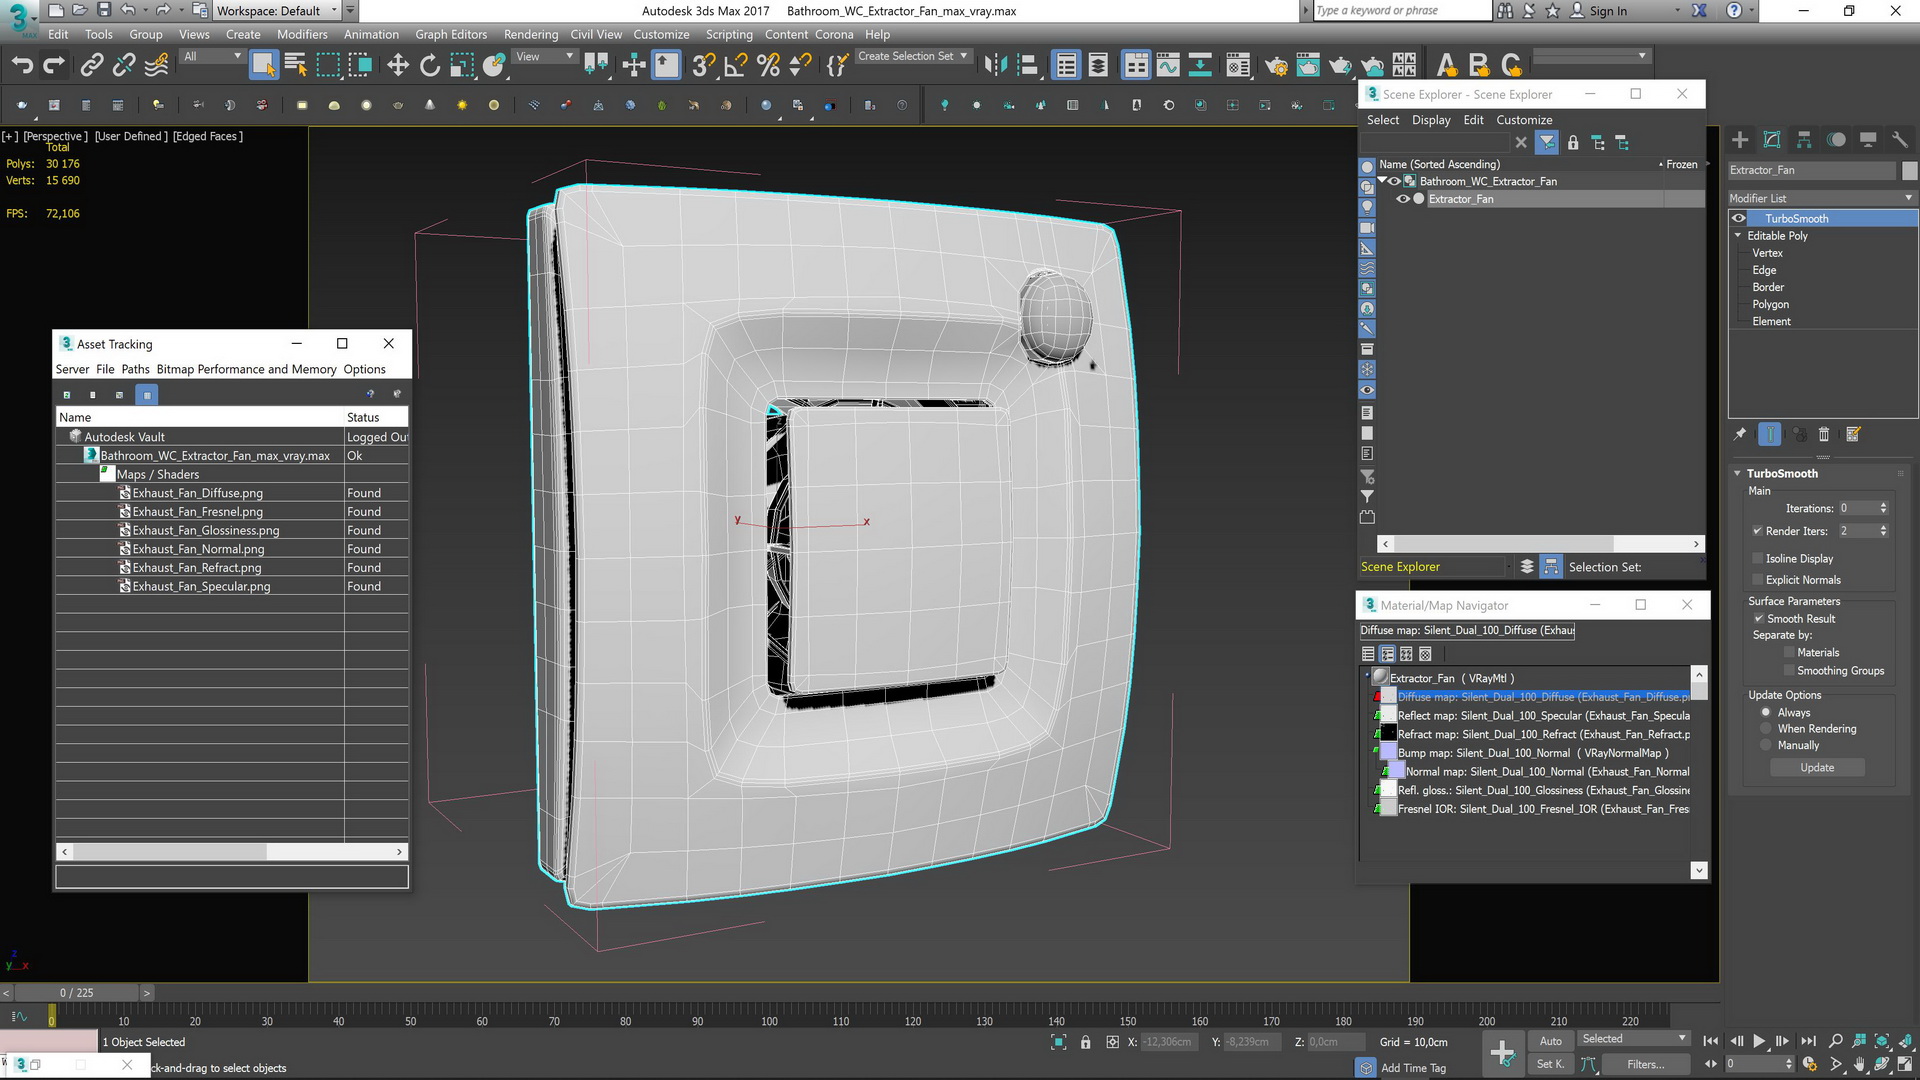The height and width of the screenshot is (1080, 1920).
Task: Open the Scripting menu
Action: click(x=729, y=34)
